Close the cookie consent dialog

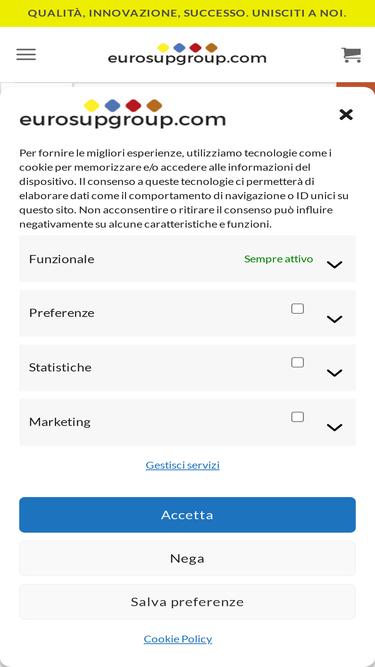pos(346,114)
